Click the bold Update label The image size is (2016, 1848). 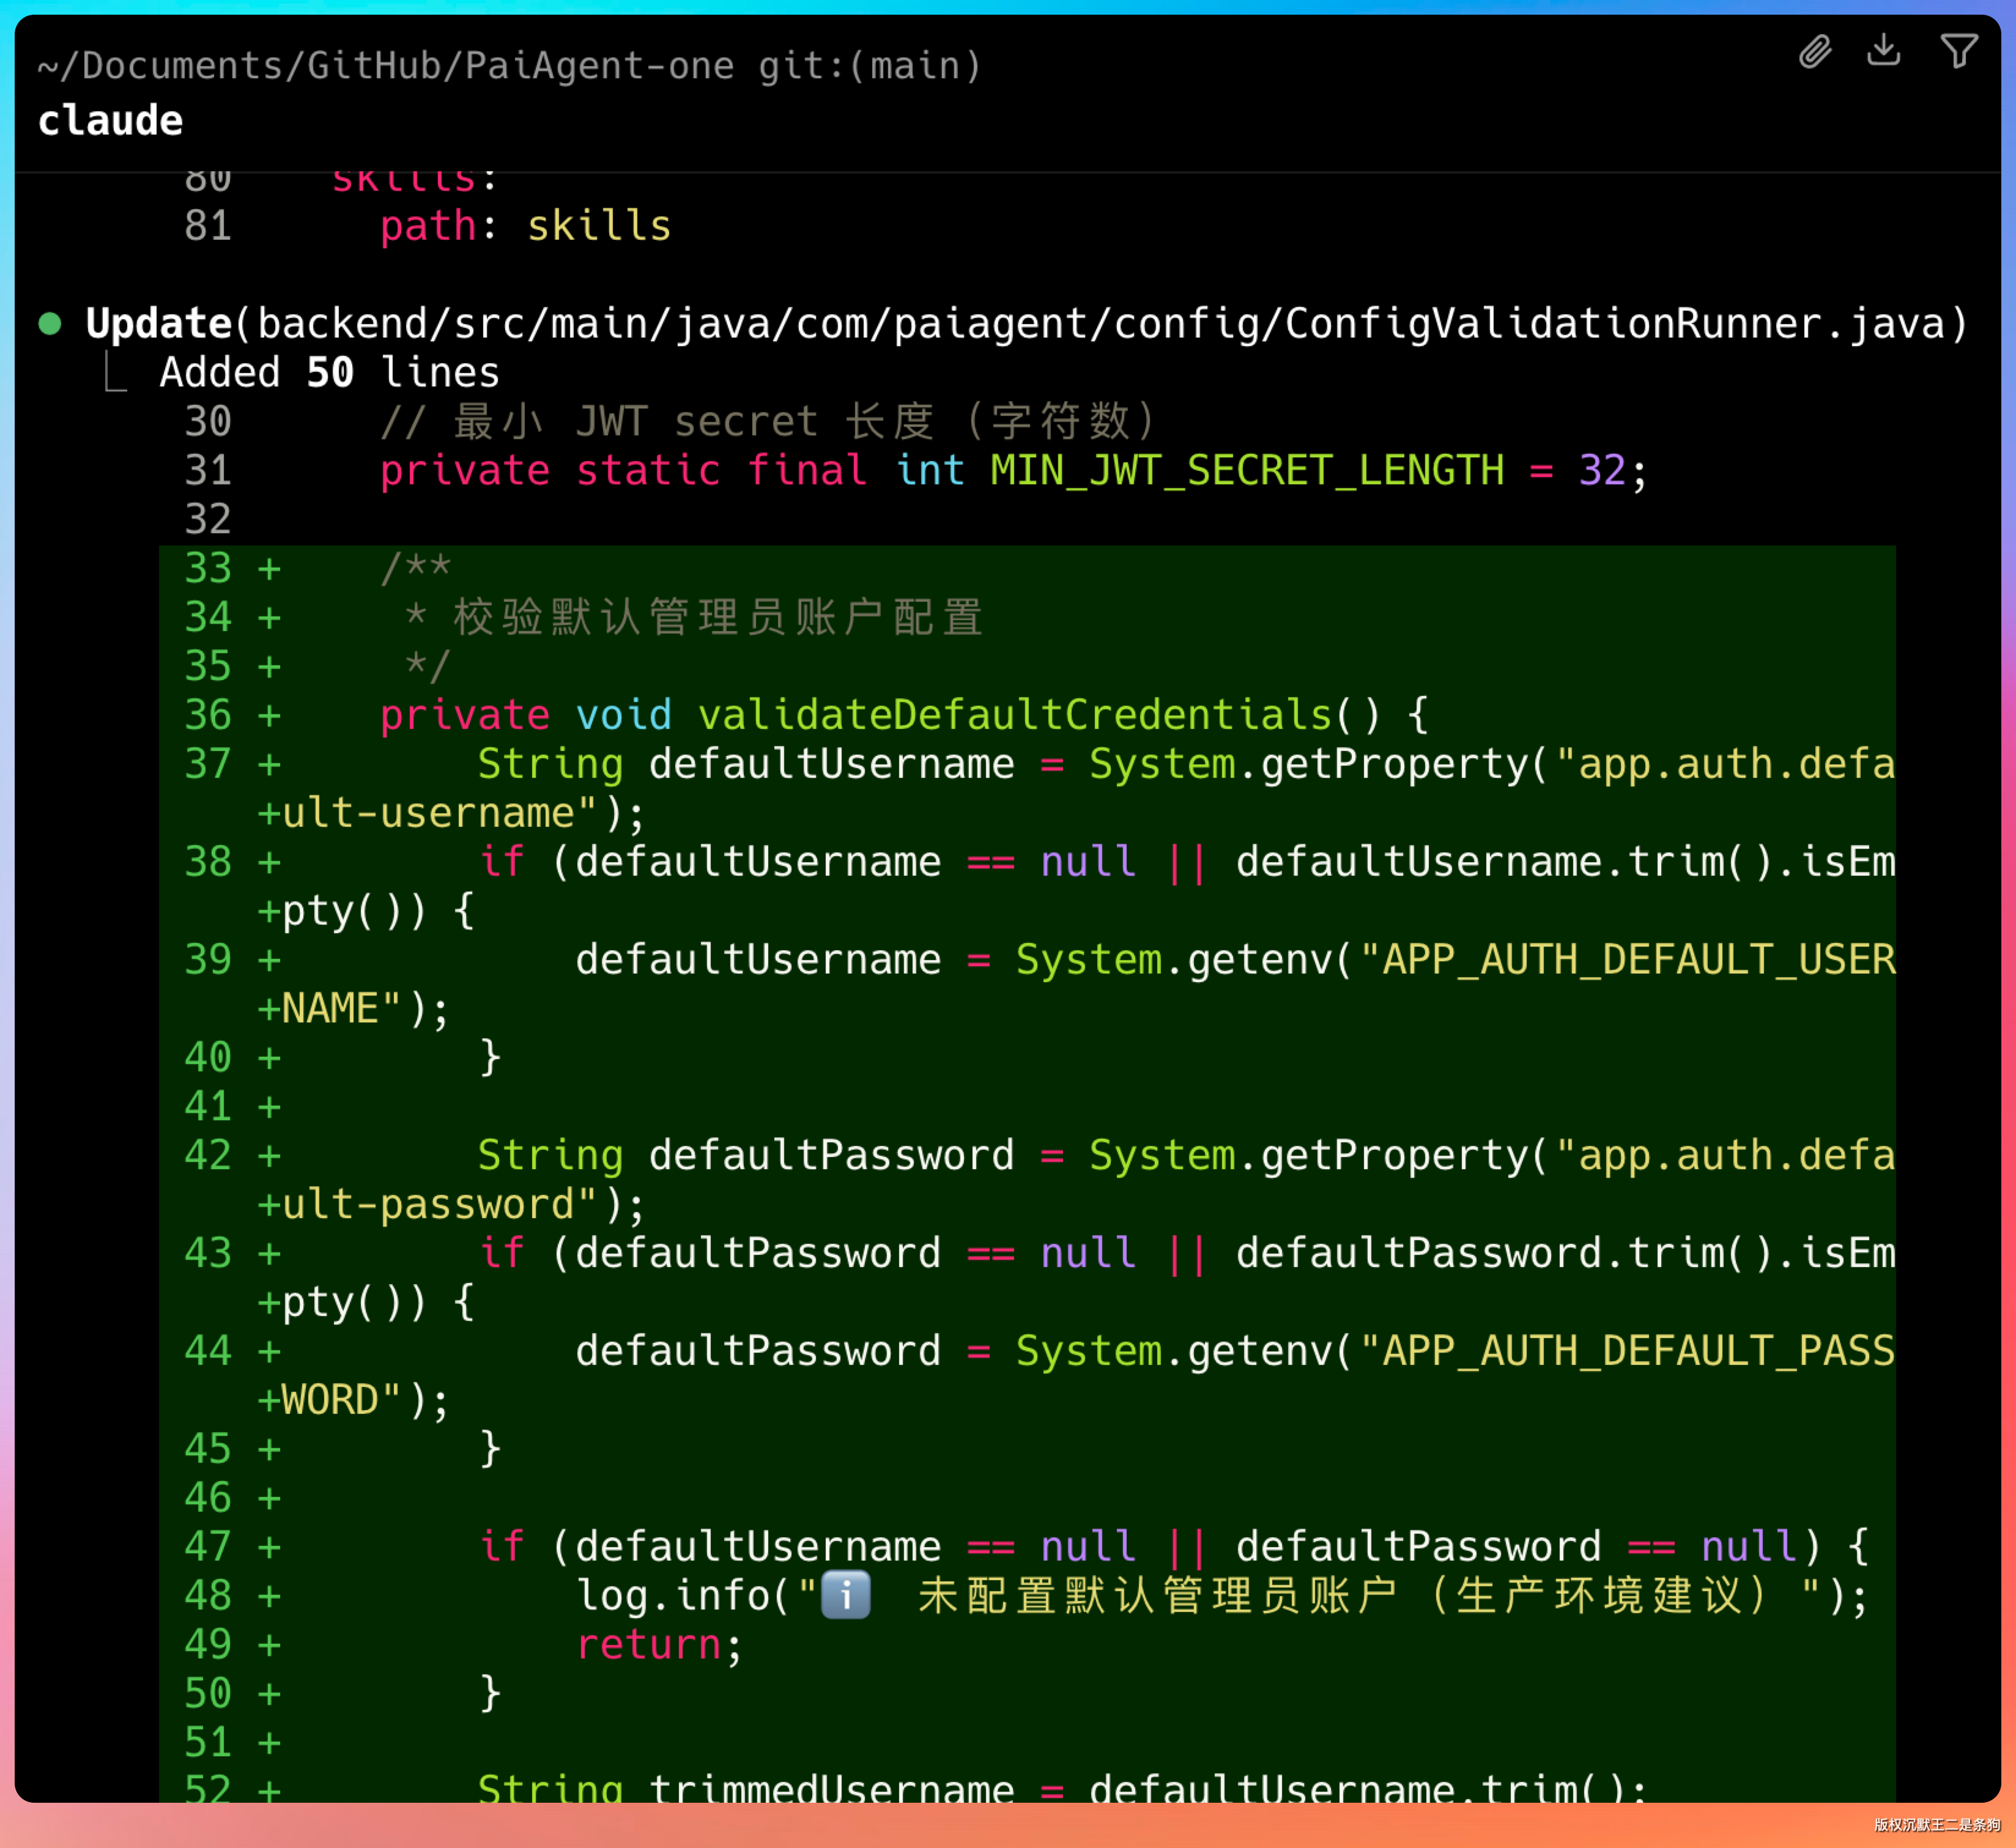pos(158,324)
